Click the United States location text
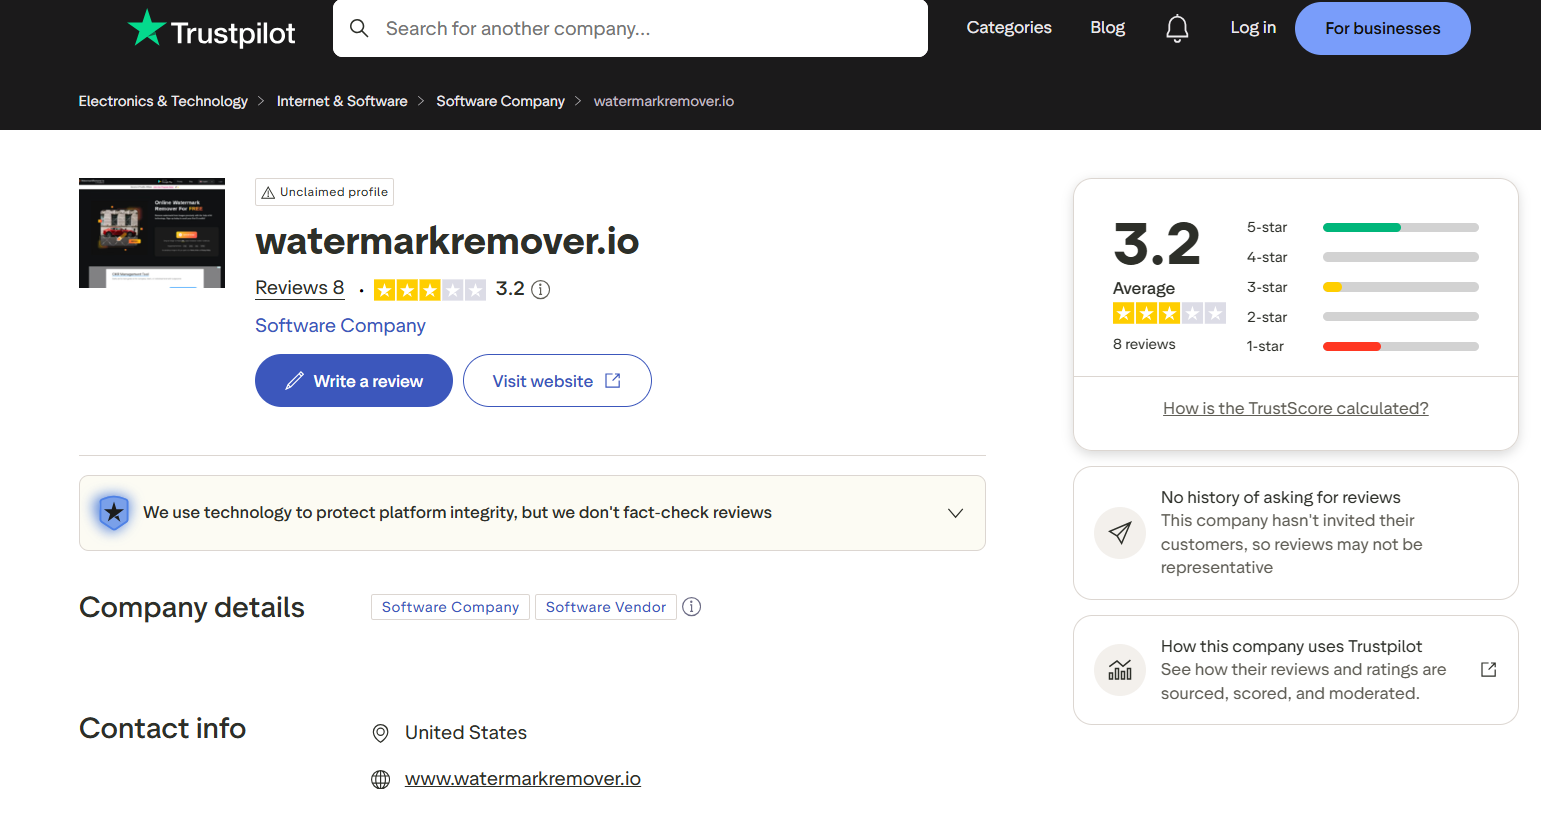Screen dimensions: 1541x821 point(466,733)
